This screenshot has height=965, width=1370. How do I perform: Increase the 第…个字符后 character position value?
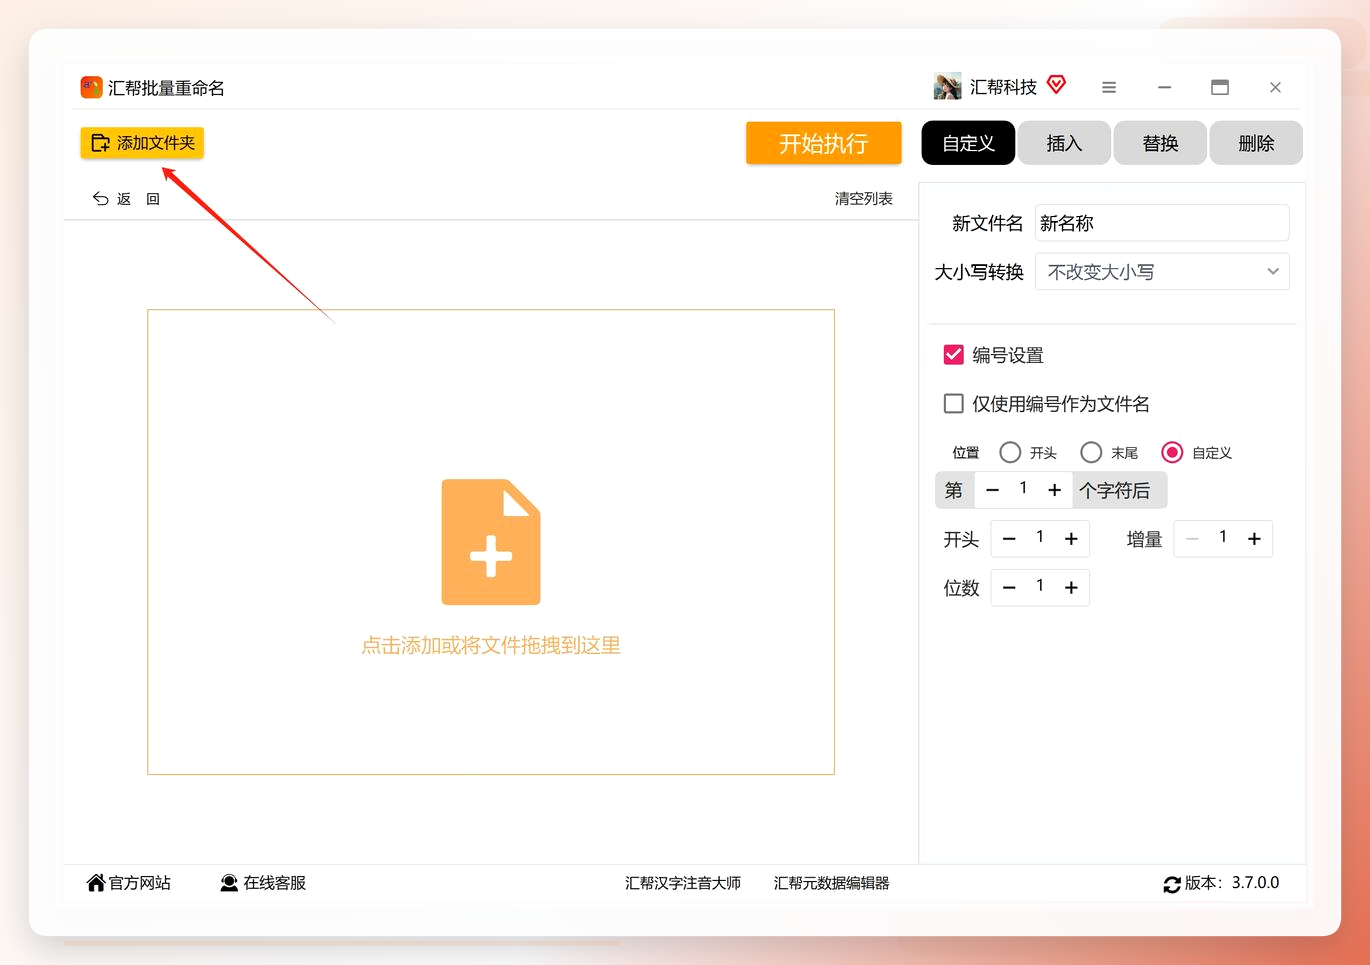coord(1054,490)
